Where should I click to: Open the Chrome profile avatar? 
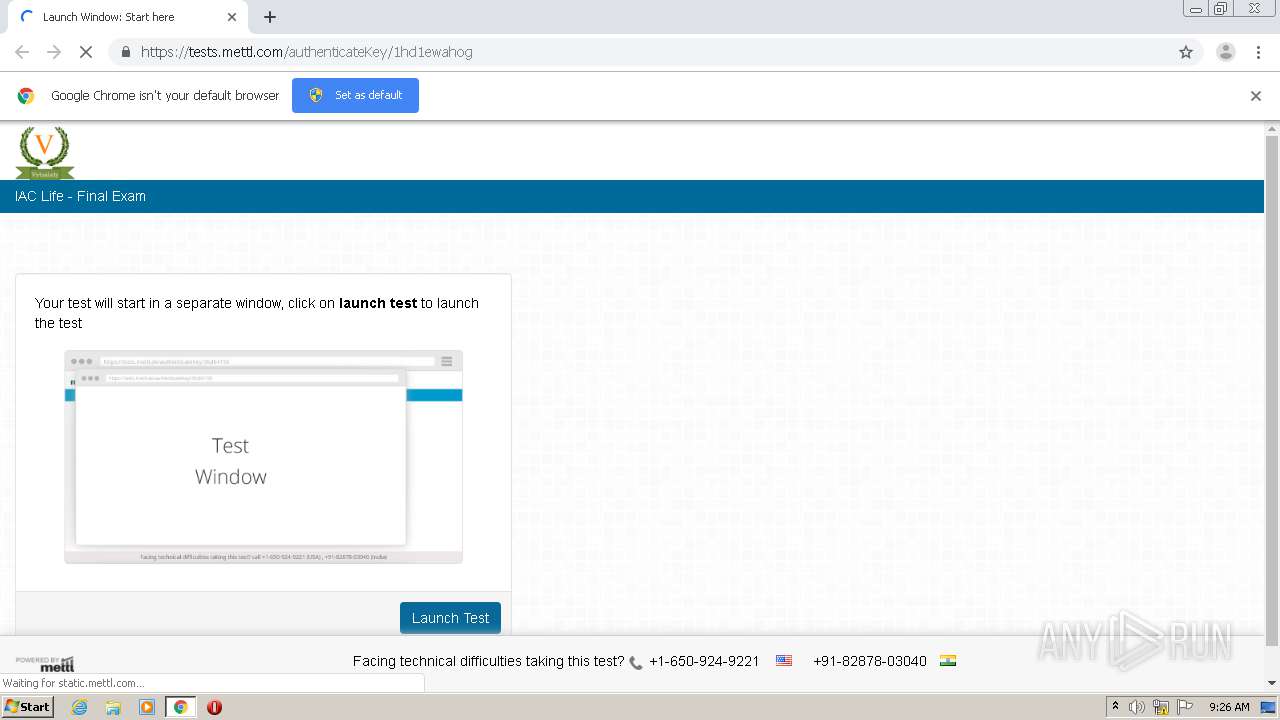pos(1226,52)
